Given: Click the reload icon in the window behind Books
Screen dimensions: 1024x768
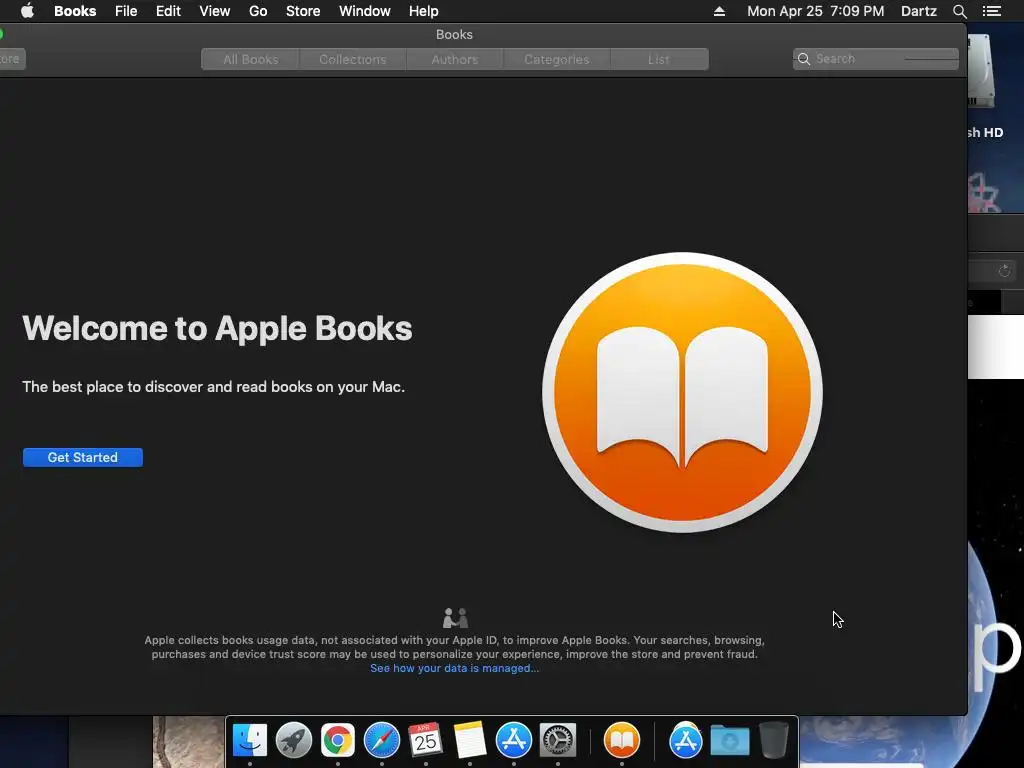Looking at the screenshot, I should (x=1004, y=270).
